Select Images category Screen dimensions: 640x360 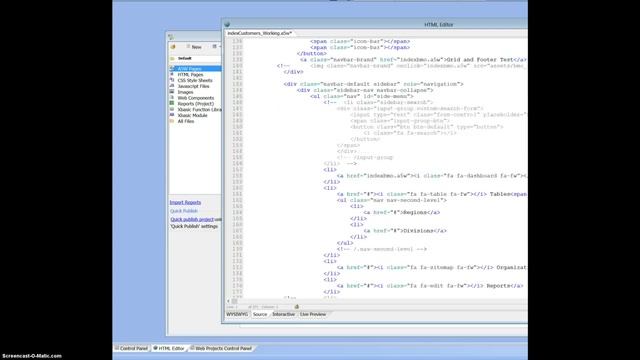(x=185, y=92)
